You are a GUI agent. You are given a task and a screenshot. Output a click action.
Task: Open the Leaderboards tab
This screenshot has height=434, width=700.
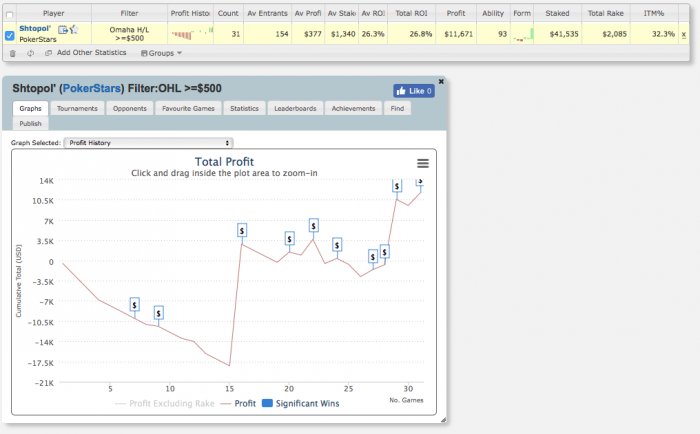295,108
